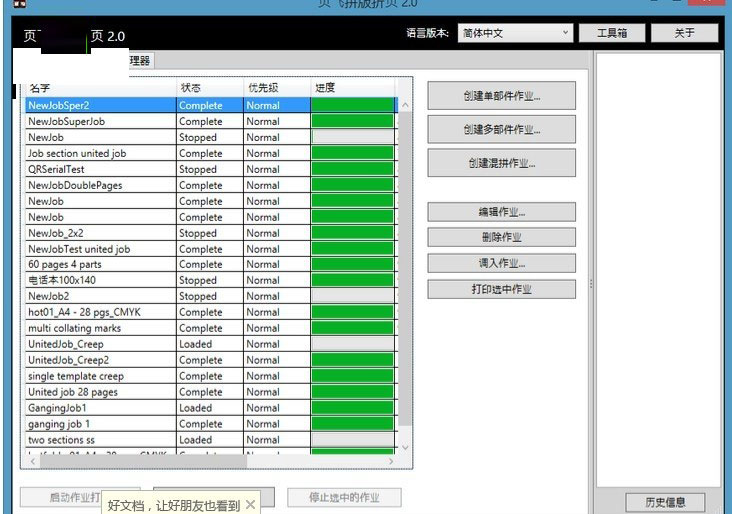
Task: Open the 语言版本 language dropdown
Action: pyautogui.click(x=515, y=33)
